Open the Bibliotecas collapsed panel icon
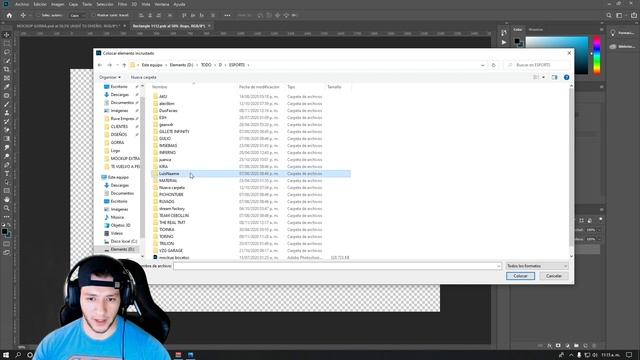This screenshot has height=360, width=640. [613, 47]
